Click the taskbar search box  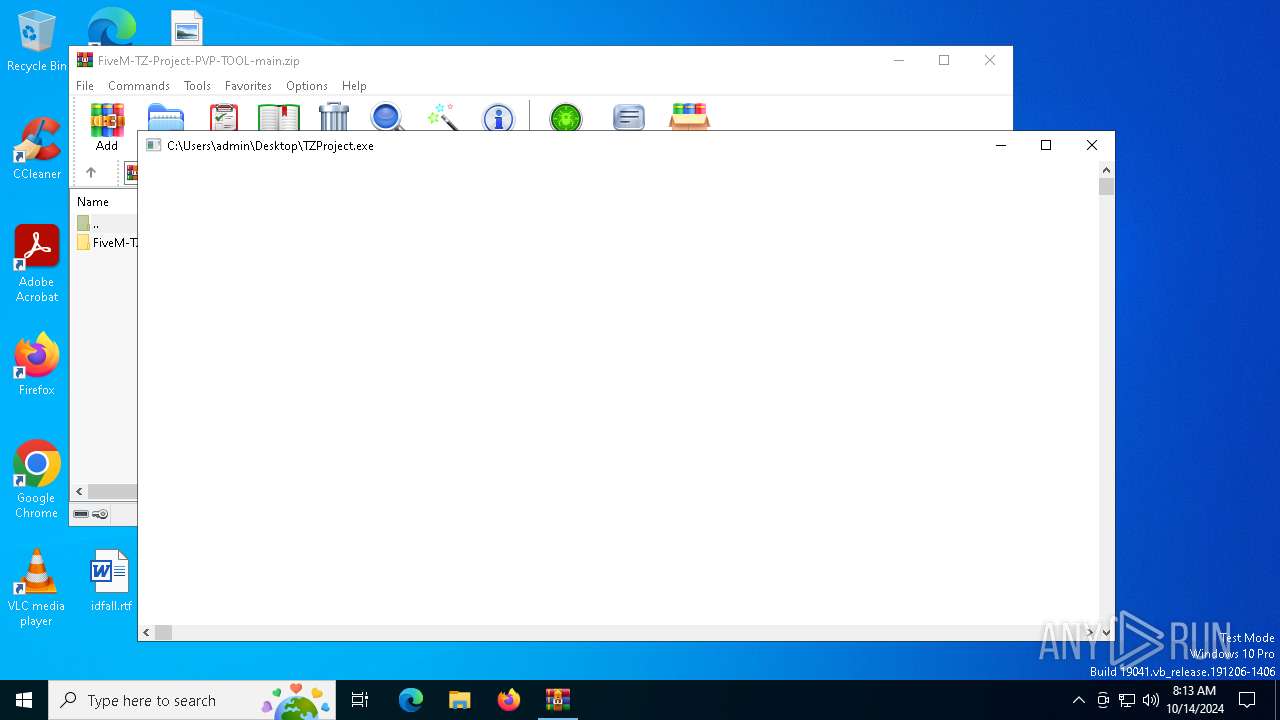tap(192, 700)
